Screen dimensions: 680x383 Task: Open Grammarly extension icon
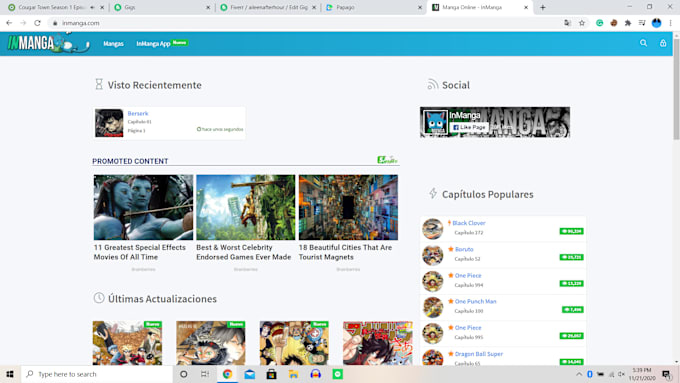[x=599, y=23]
